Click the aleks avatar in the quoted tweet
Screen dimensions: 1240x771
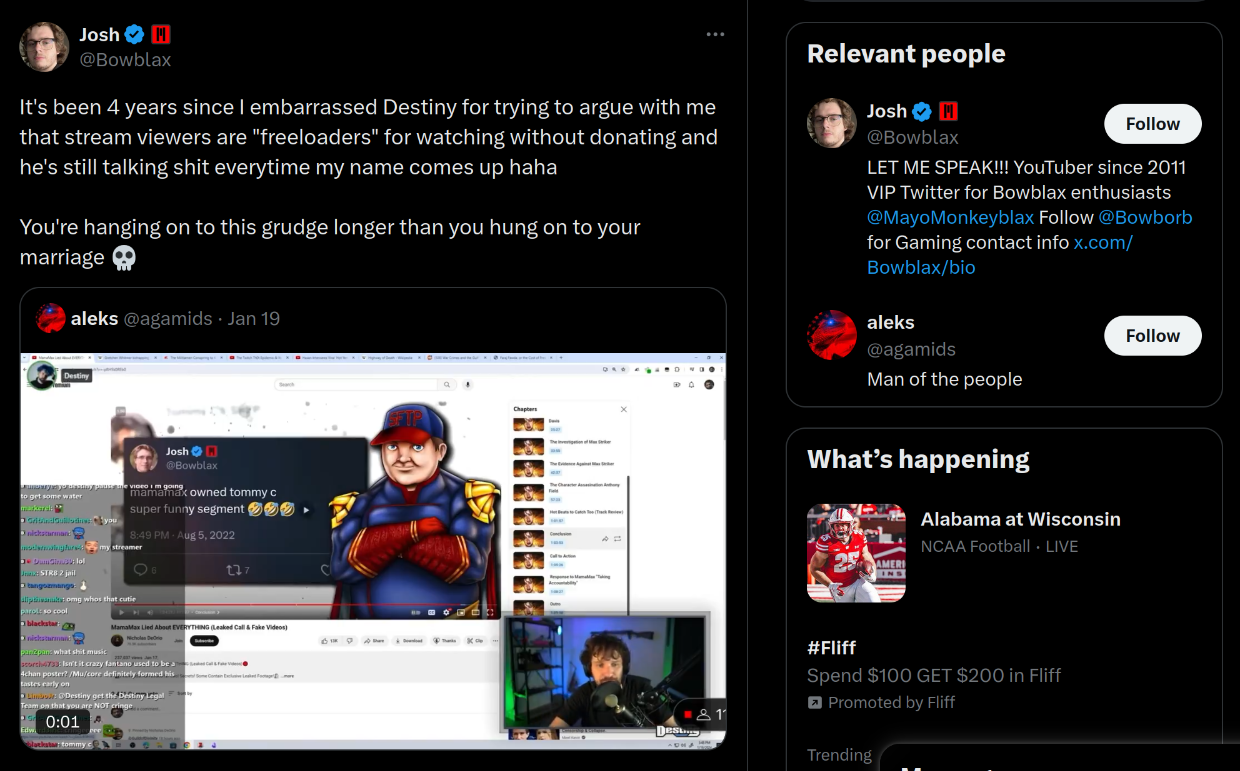[51, 319]
